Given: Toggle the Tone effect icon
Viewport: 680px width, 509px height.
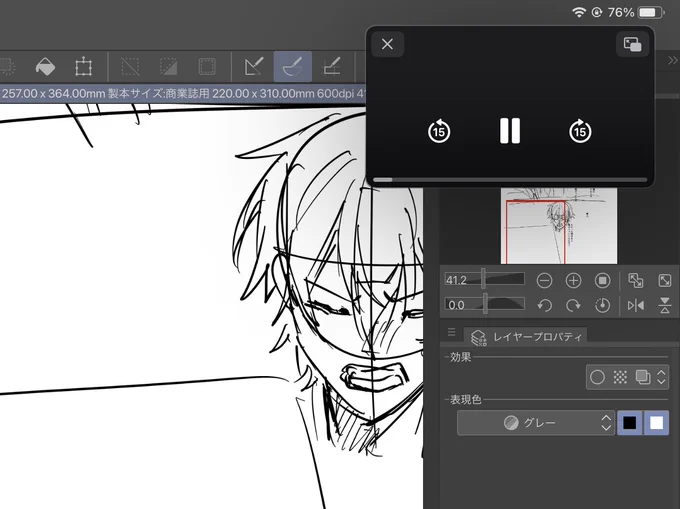Looking at the screenshot, I should click(620, 377).
